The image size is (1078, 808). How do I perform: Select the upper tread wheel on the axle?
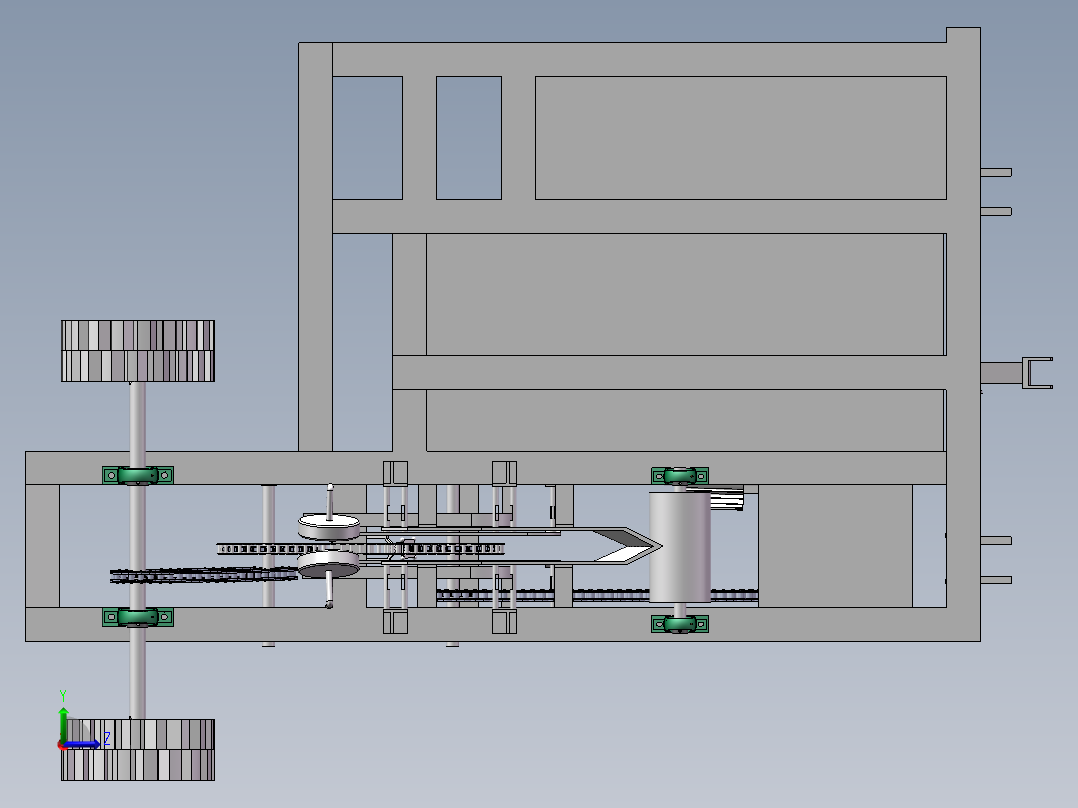pos(138,351)
